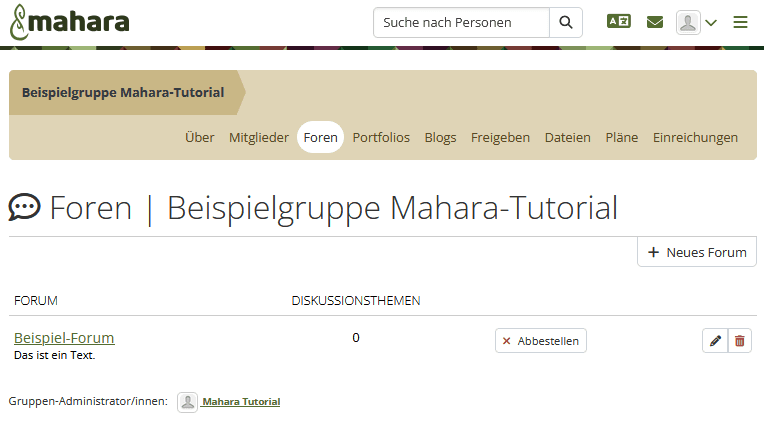Screen dimensions: 764x426
Task: Open the Beispiel-Forum link
Action: [x=64, y=338]
